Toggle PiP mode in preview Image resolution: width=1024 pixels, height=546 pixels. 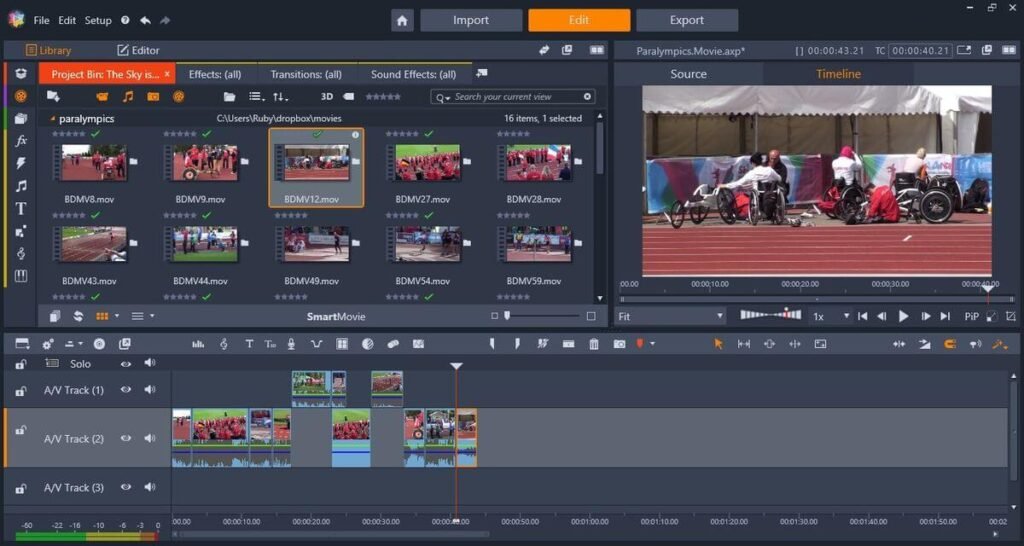[971, 316]
